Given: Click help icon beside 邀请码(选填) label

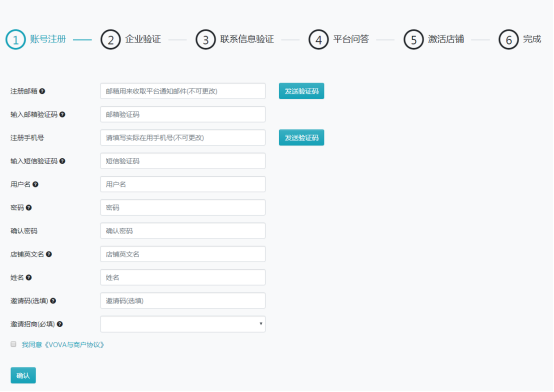Looking at the screenshot, I should [x=53, y=301].
